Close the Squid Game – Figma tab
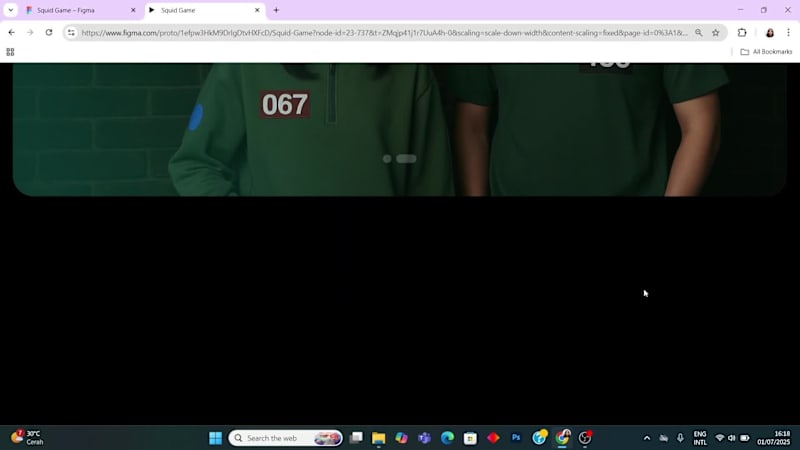Screen dimensions: 800x450 (133, 10)
